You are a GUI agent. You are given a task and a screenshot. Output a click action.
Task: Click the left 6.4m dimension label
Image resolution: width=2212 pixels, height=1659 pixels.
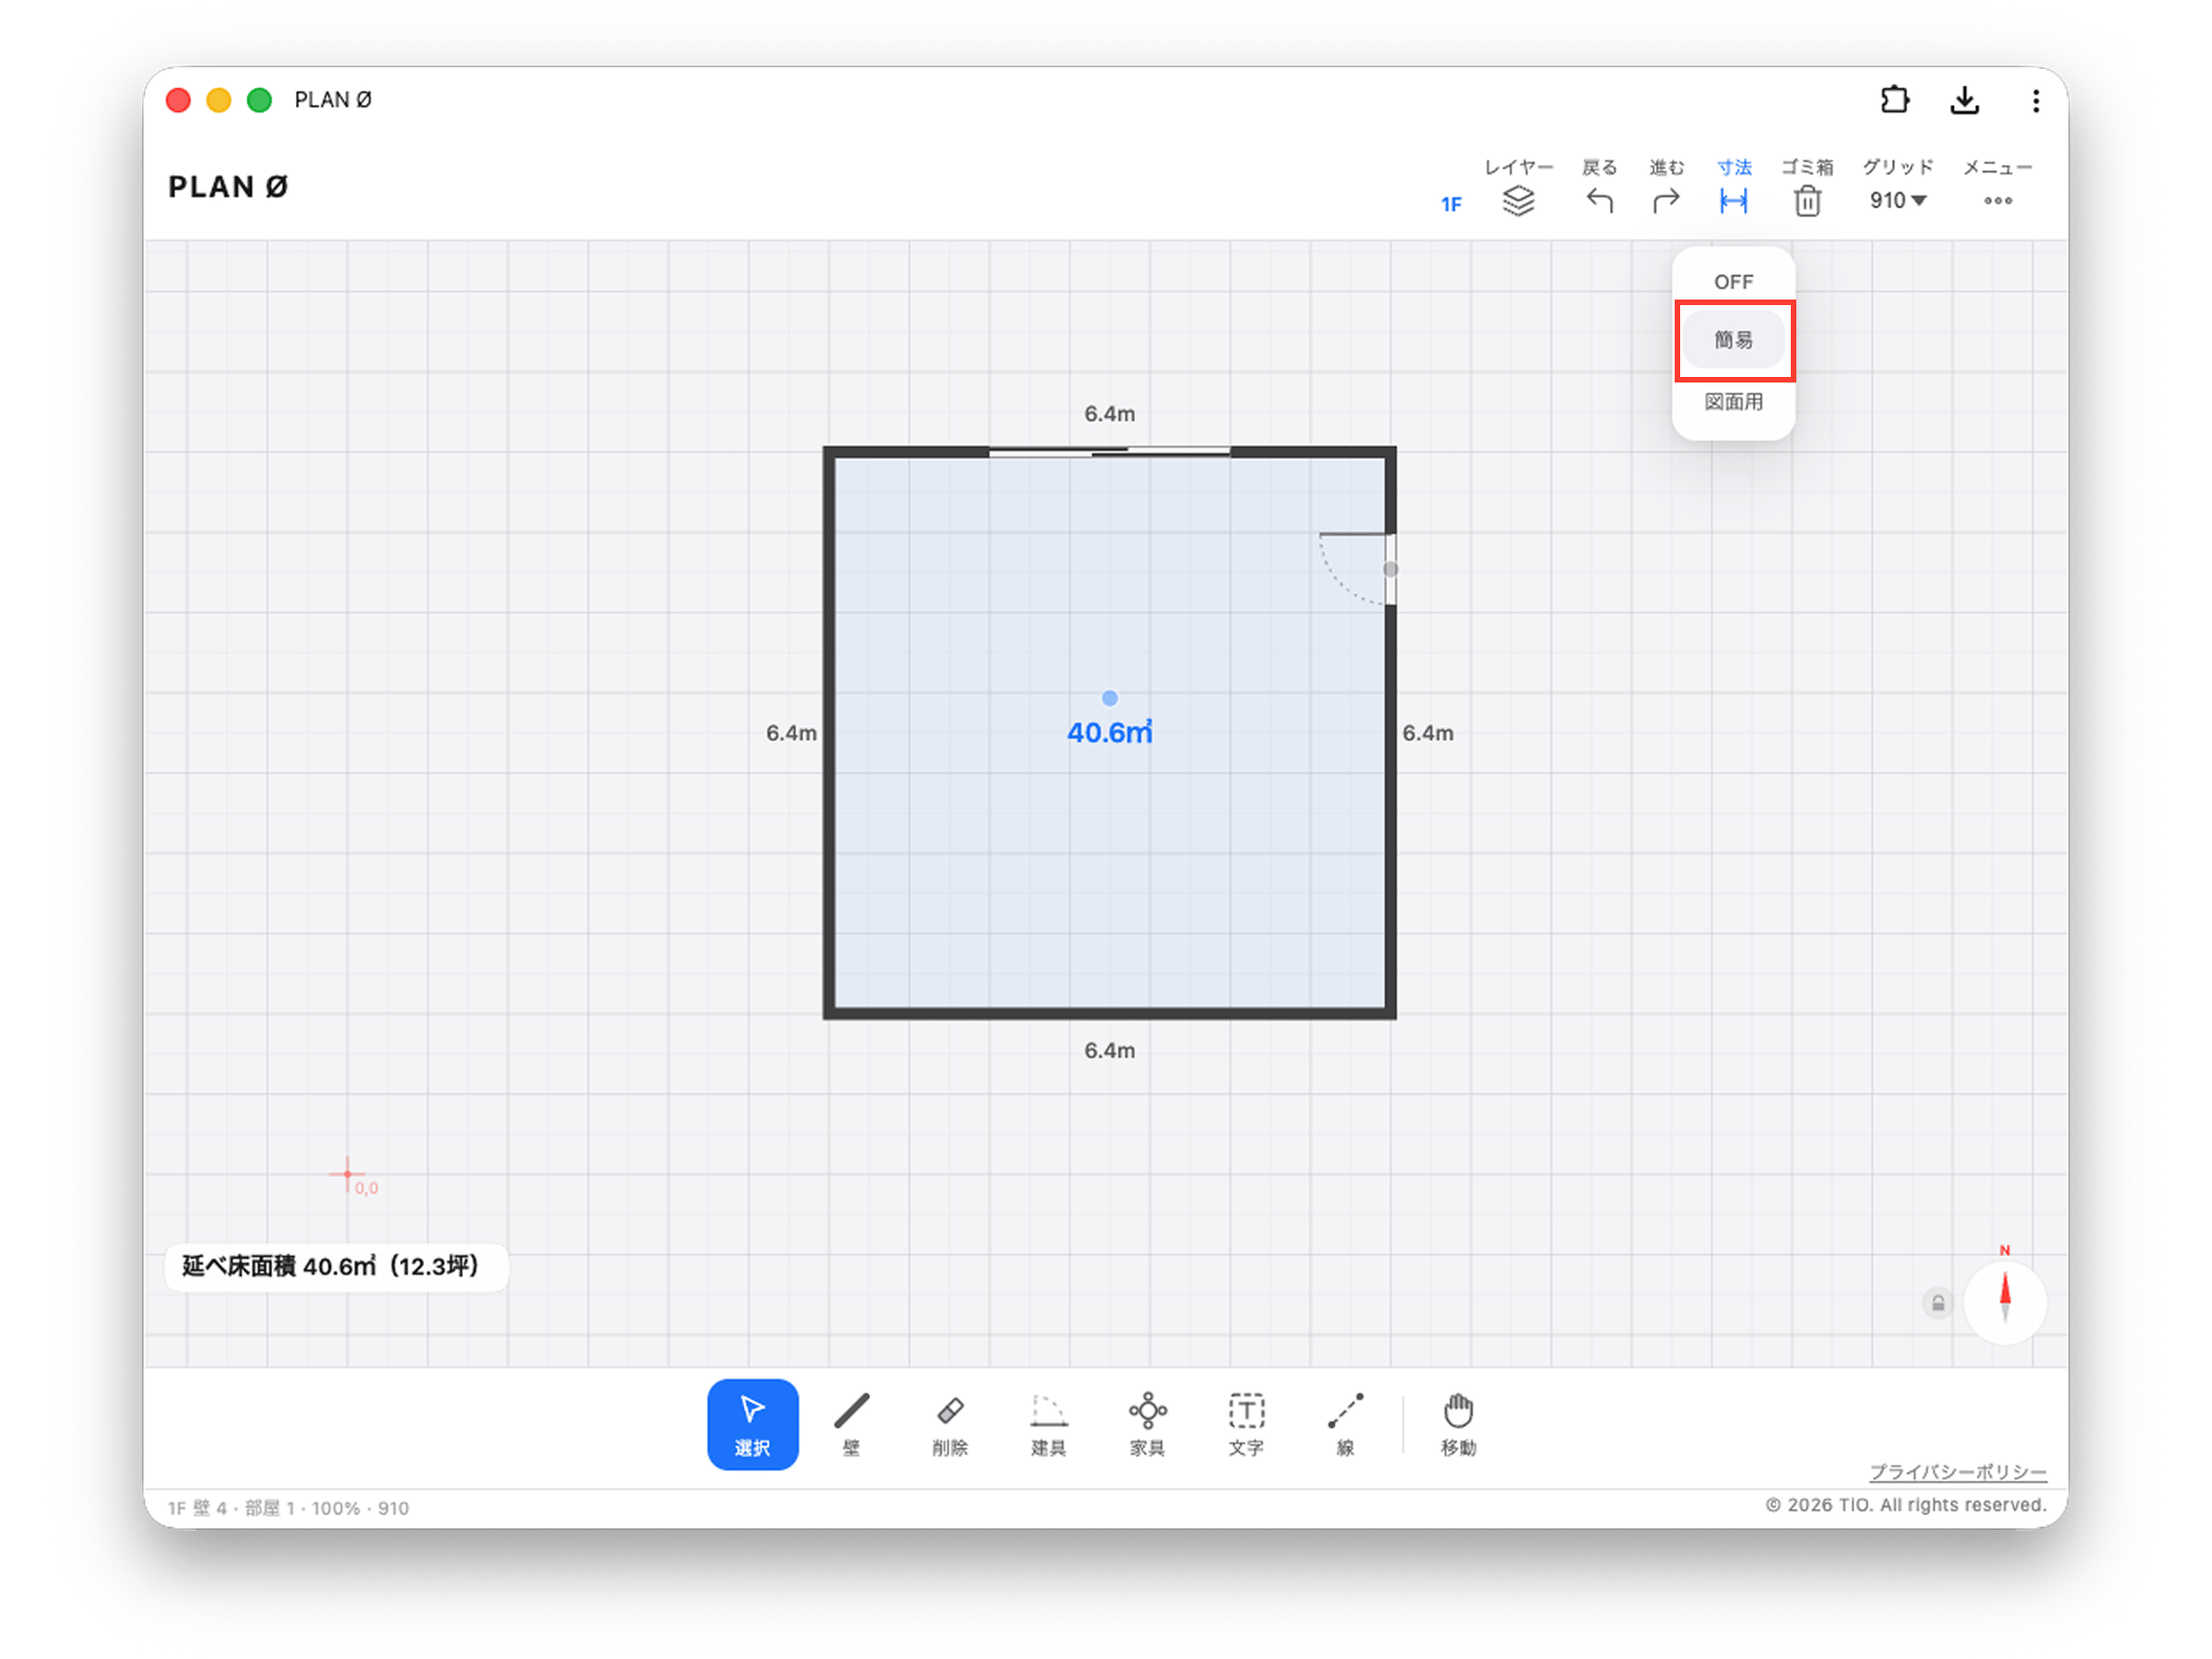791,733
